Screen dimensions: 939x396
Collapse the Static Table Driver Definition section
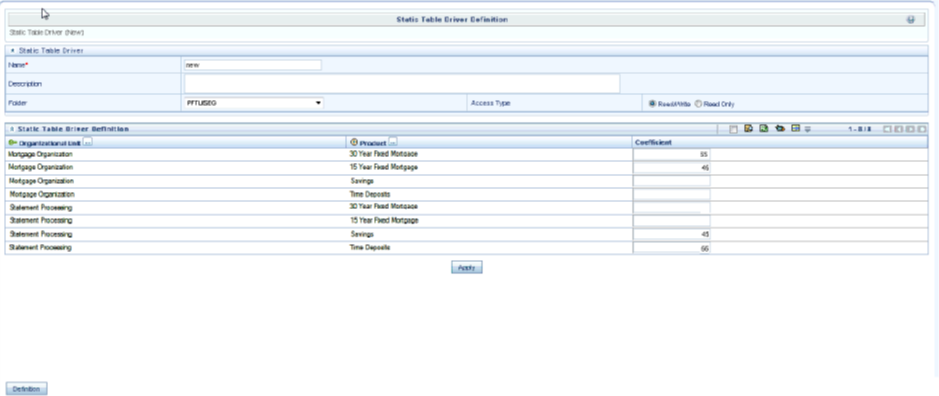coord(13,129)
